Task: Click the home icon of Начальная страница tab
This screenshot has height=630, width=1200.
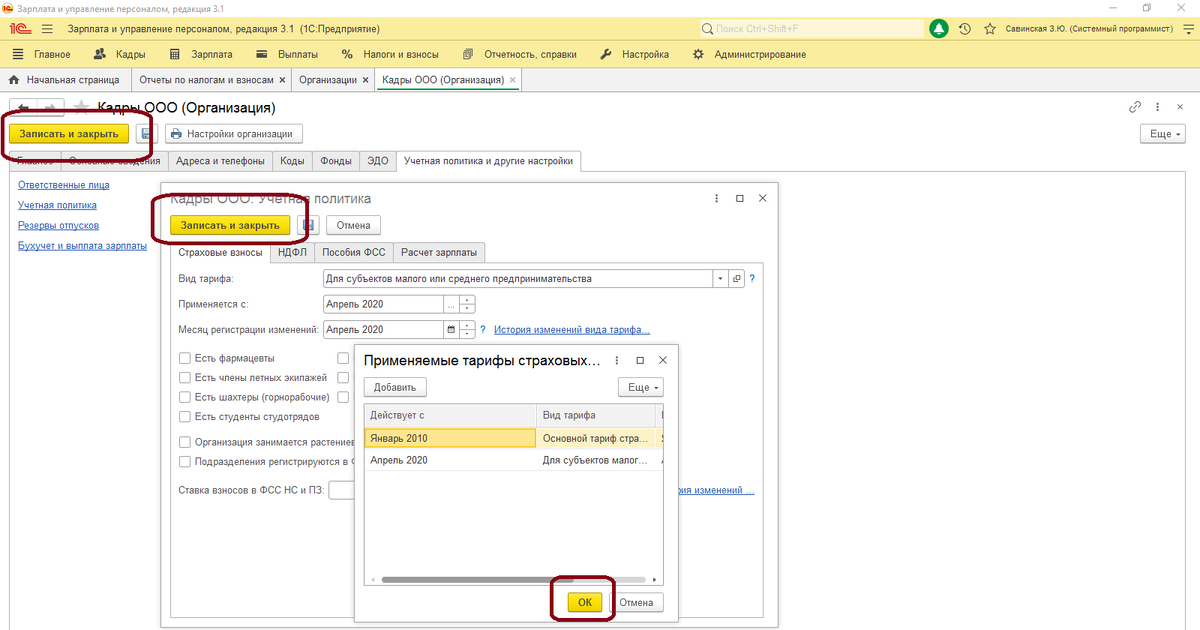Action: coord(14,79)
